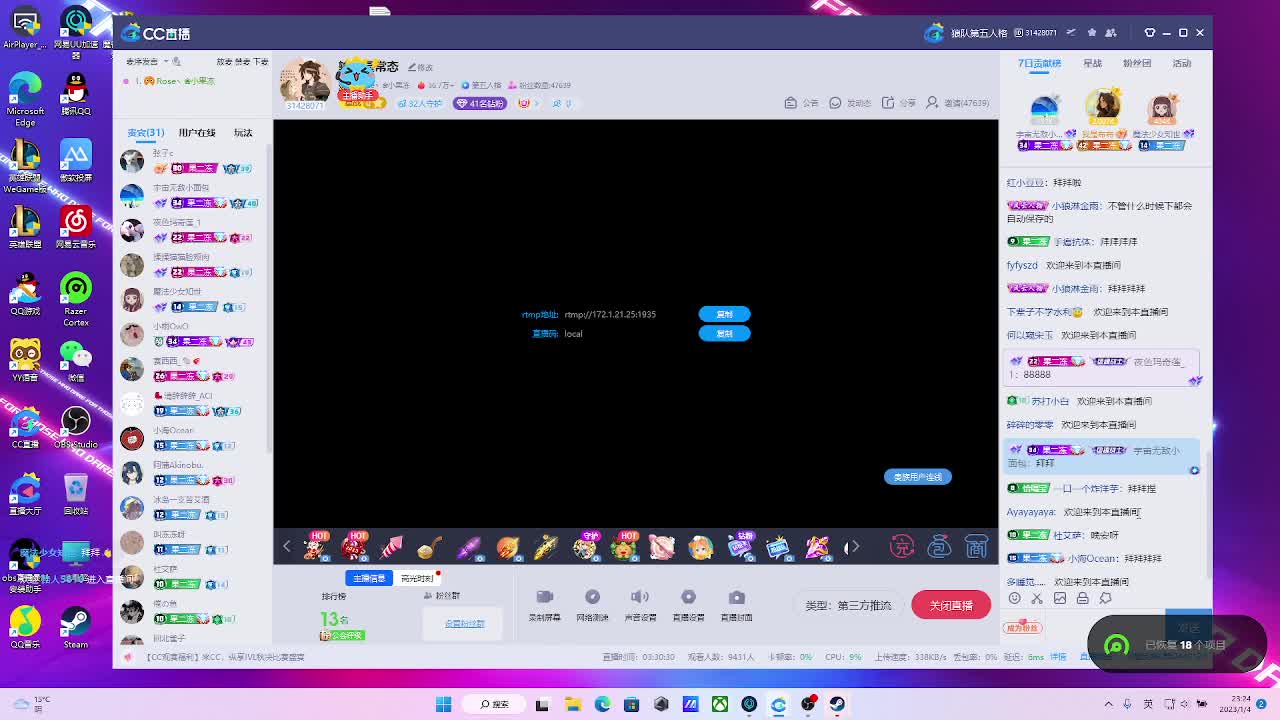The image size is (1280, 720).
Task: Click the 商 shop icon
Action: click(976, 547)
